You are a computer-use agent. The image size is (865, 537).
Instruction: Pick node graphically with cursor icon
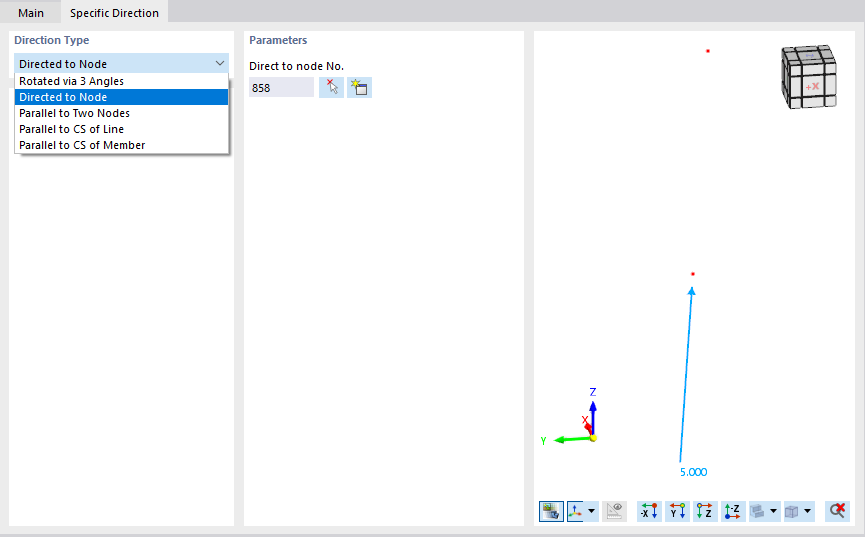click(332, 88)
